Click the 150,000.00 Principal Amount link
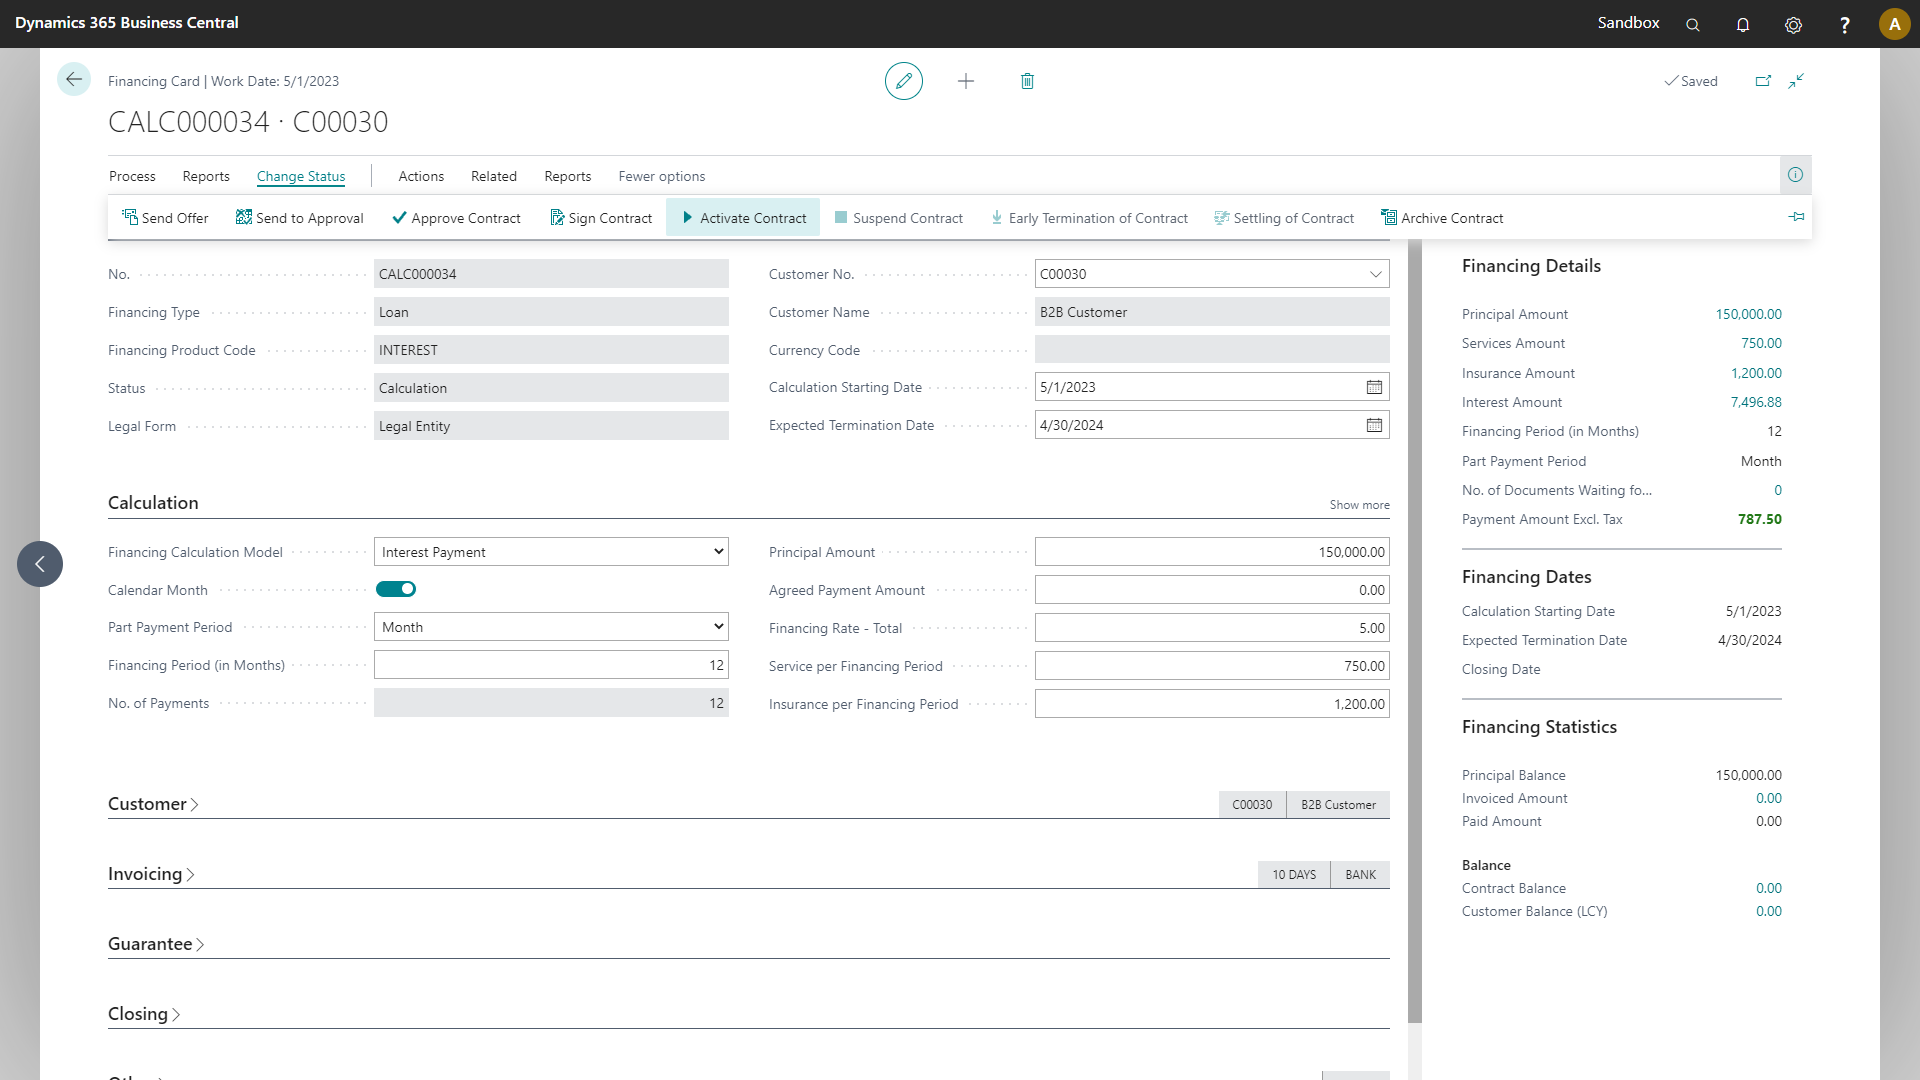Image resolution: width=1920 pixels, height=1080 pixels. [x=1749, y=314]
